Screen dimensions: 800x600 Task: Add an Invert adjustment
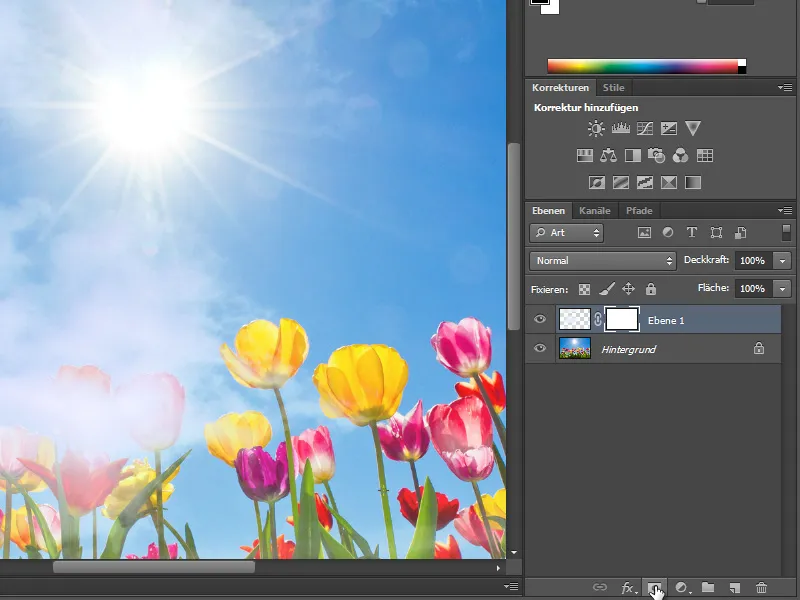(596, 182)
